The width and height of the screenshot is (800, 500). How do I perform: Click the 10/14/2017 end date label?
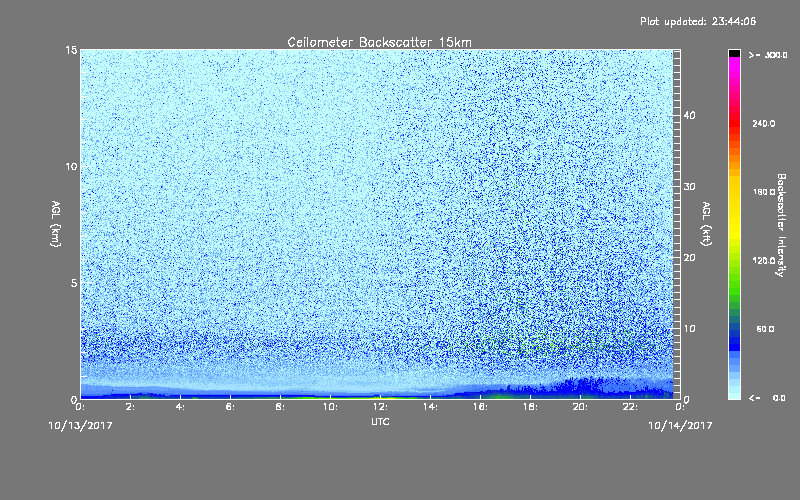(x=680, y=426)
